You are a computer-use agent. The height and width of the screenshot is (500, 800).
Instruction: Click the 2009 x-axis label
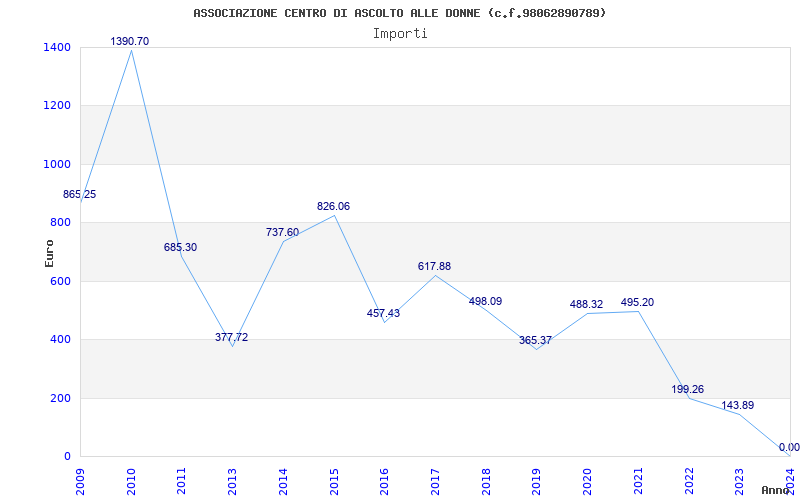[81, 482]
